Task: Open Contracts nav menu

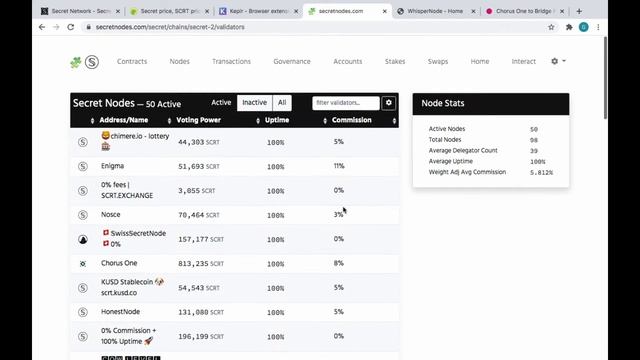Action: pyautogui.click(x=132, y=61)
